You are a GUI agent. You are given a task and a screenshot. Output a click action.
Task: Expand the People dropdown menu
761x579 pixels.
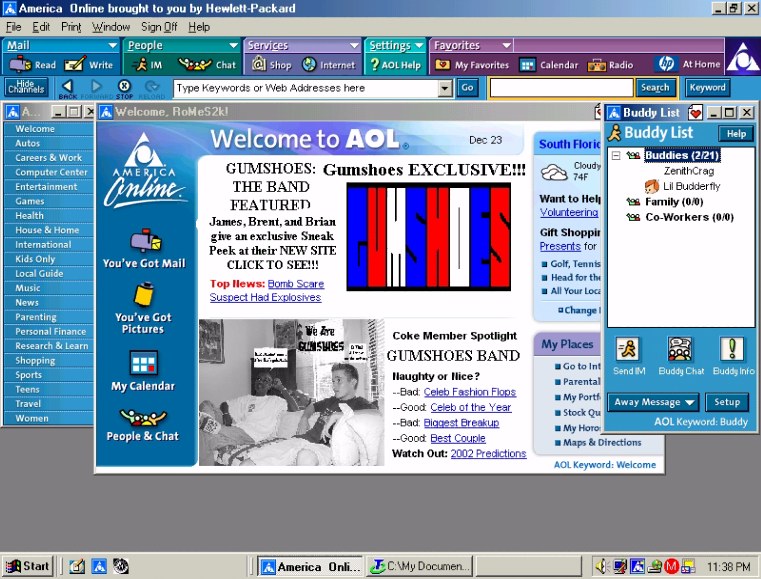[x=233, y=46]
